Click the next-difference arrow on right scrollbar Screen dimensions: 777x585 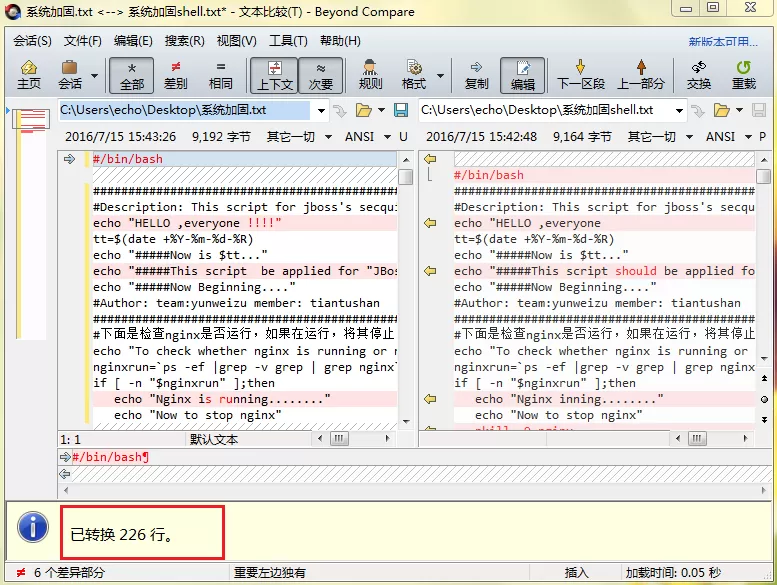(x=764, y=420)
